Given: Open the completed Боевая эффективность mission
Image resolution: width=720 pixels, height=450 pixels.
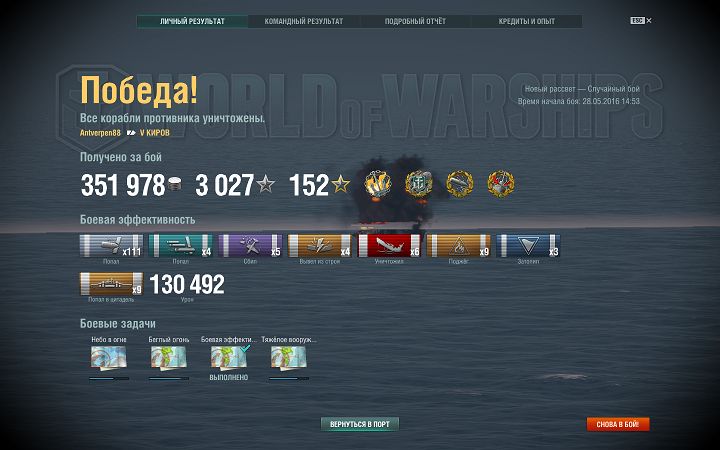Looking at the screenshot, I should [x=229, y=358].
